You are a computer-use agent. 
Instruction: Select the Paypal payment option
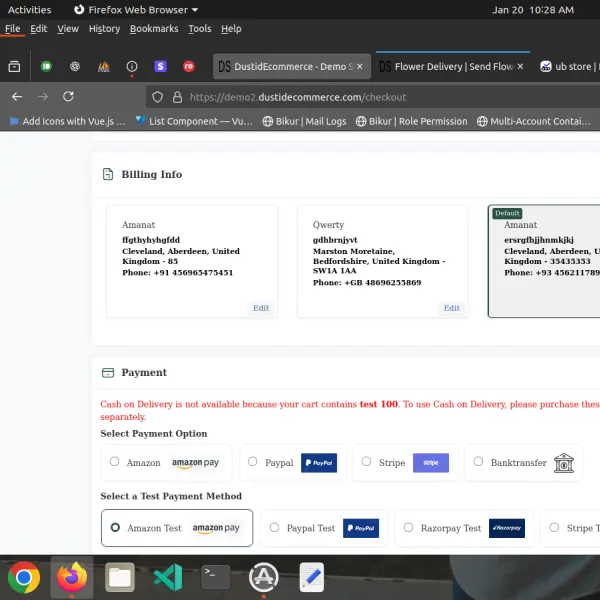coord(253,462)
